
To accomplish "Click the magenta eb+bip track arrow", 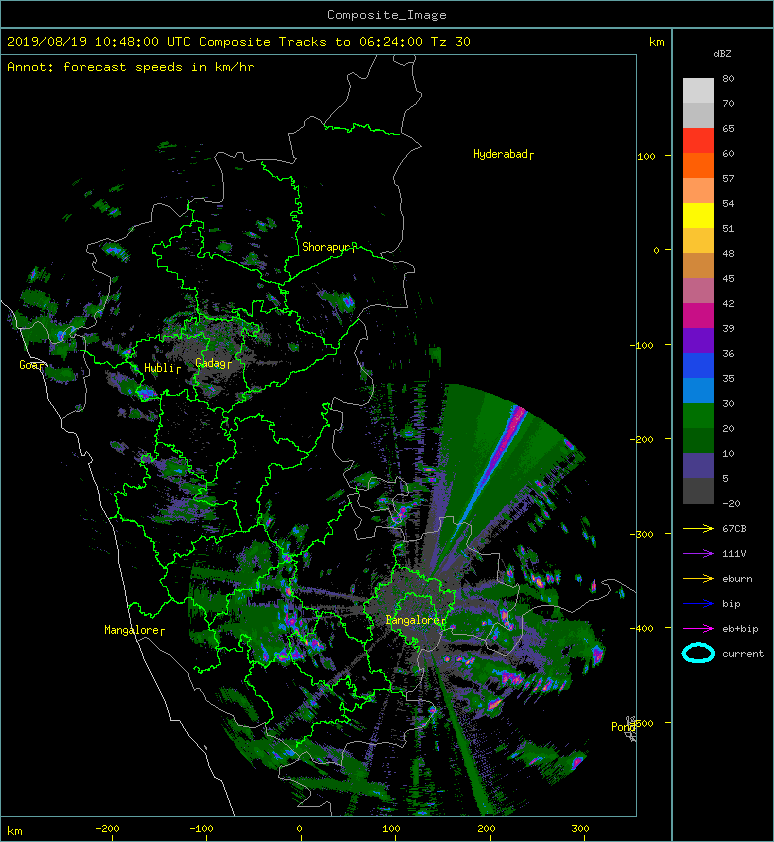I will coord(698,629).
